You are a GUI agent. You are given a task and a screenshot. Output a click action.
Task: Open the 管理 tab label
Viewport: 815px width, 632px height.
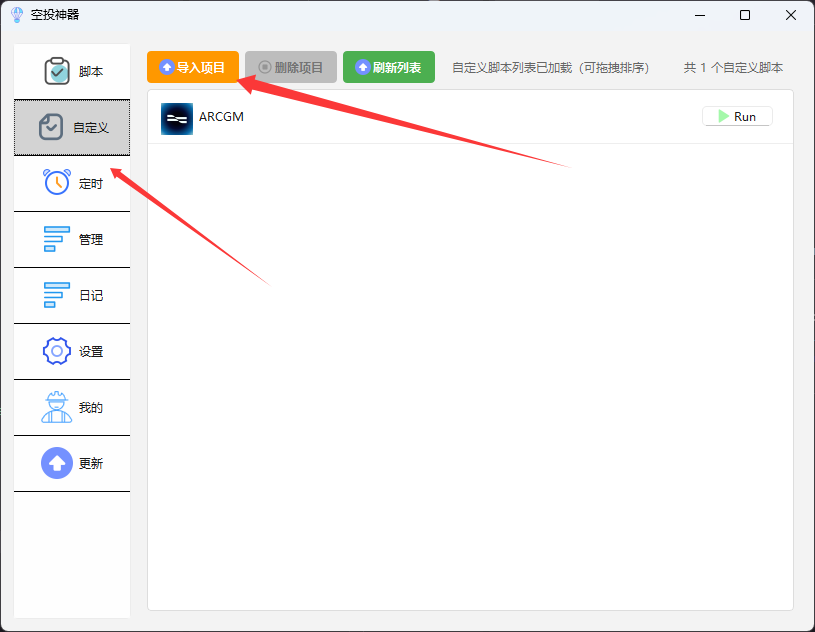point(91,240)
